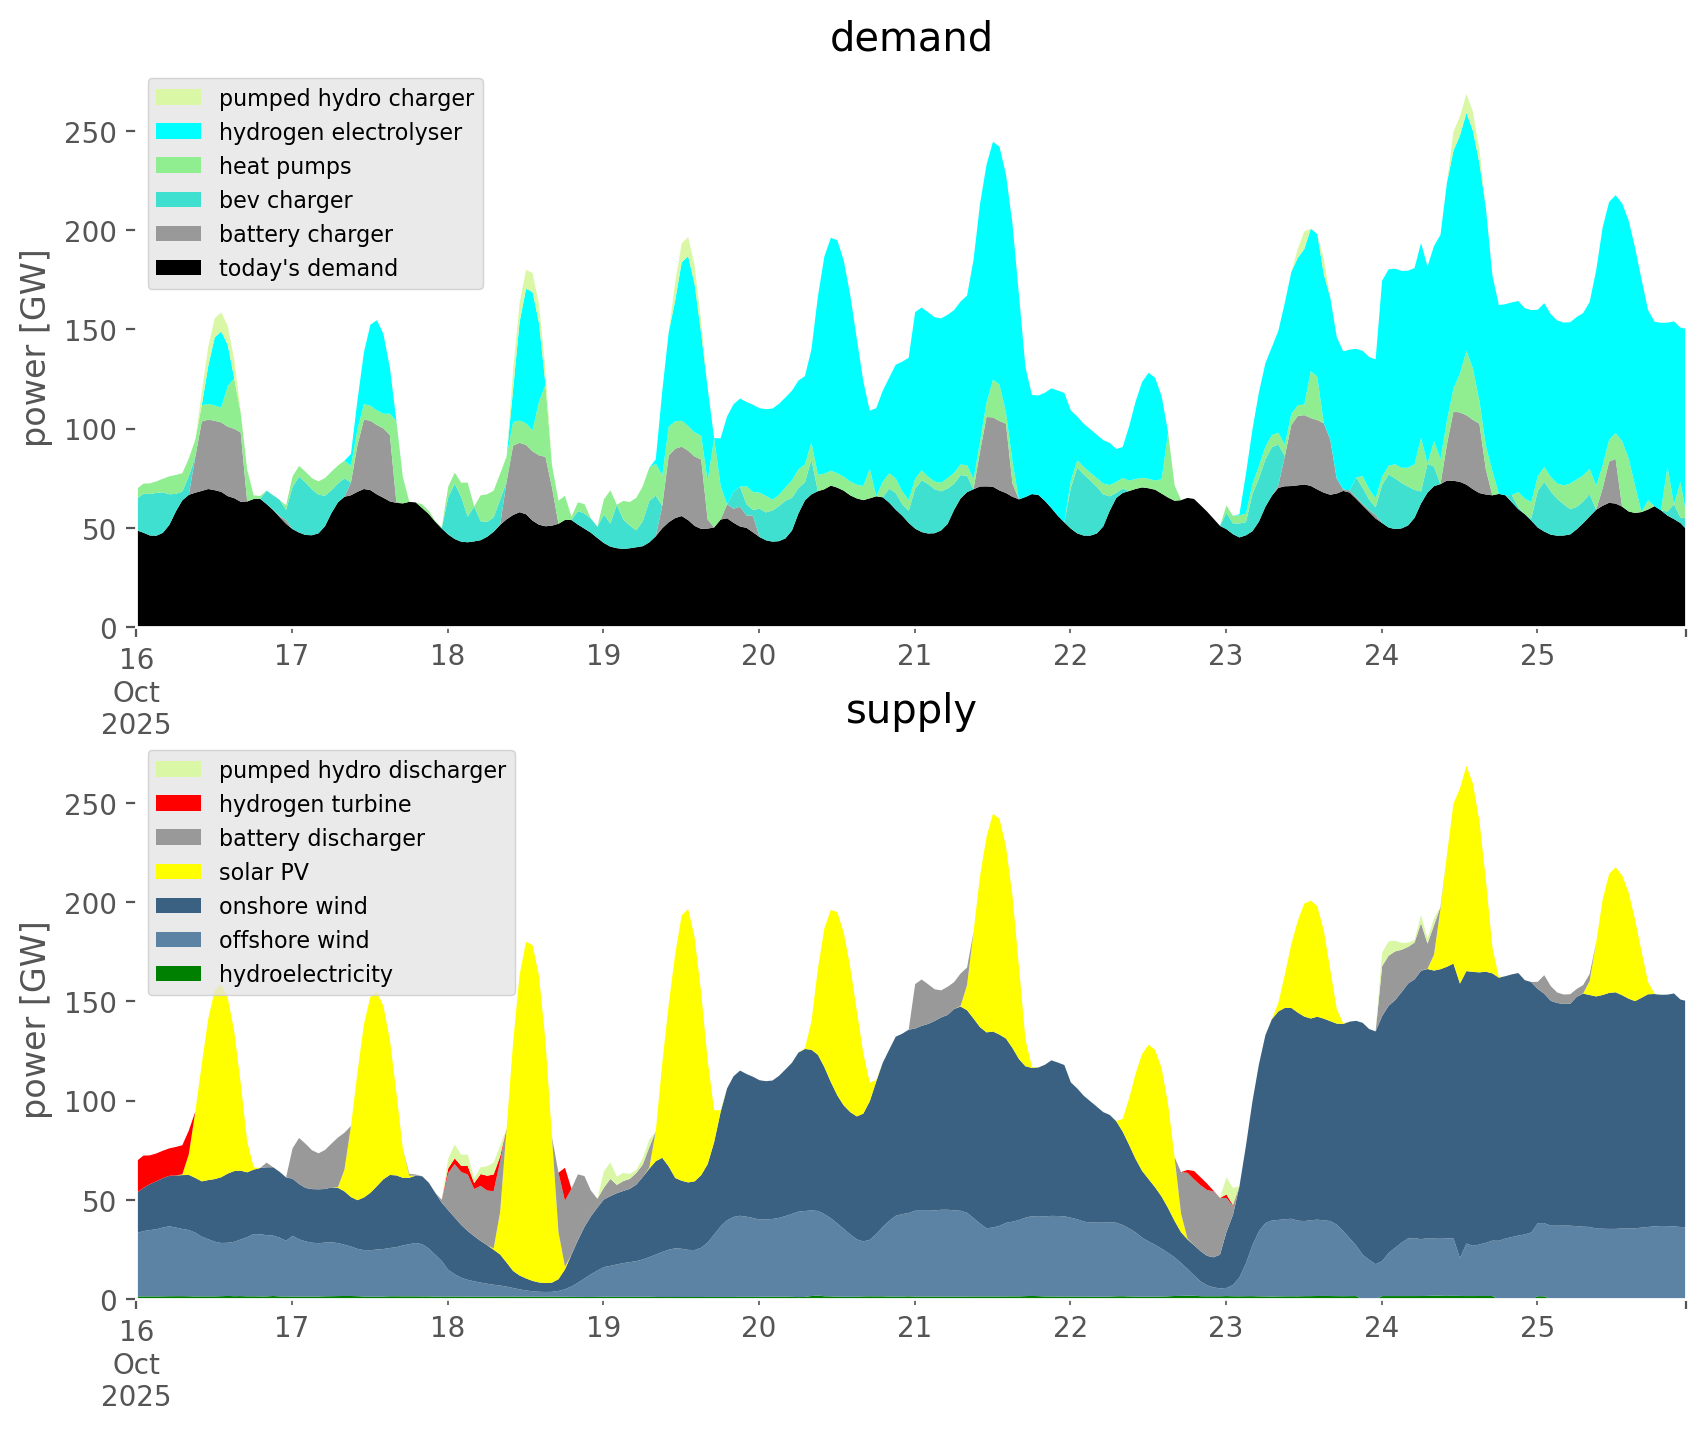Viewport: 1706px width, 1431px height.
Task: Click the 100 y-axis tick on supply chart
Action: (92, 1101)
